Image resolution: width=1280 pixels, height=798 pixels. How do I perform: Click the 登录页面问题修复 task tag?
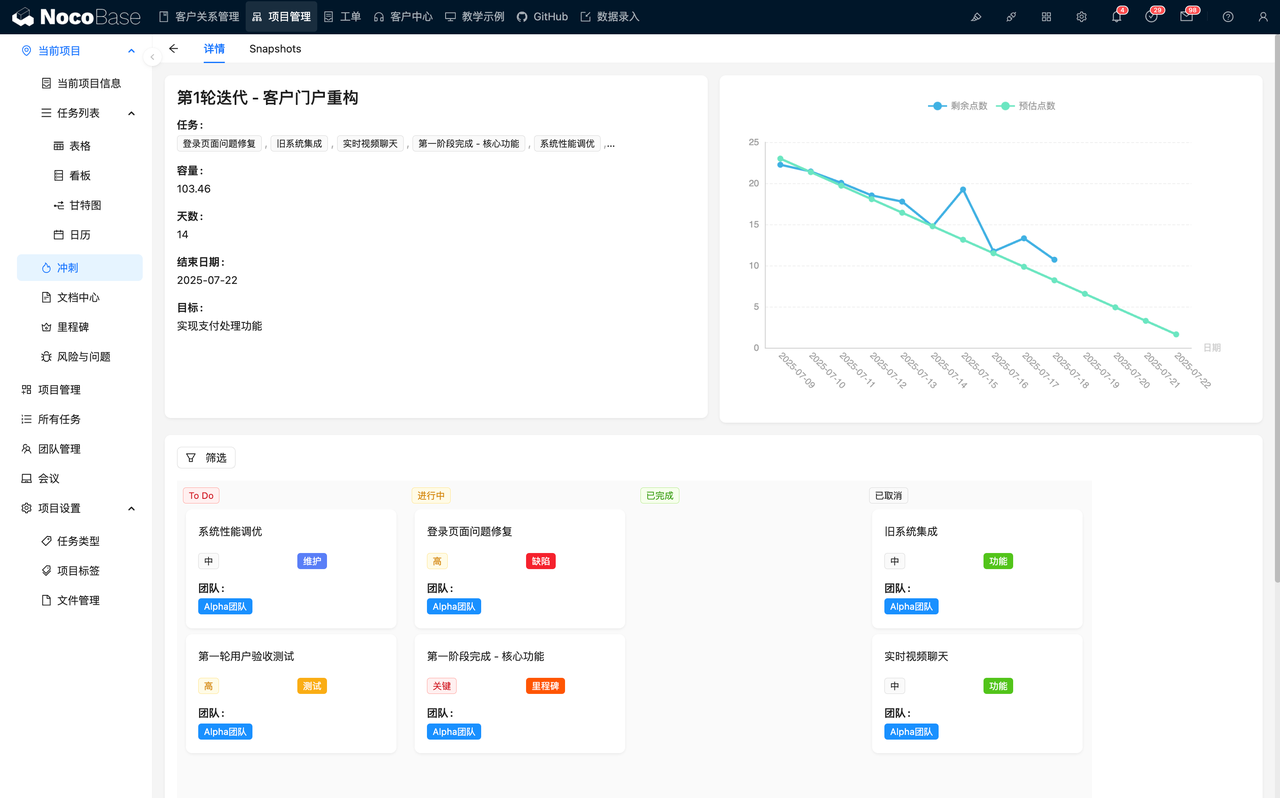click(x=219, y=144)
